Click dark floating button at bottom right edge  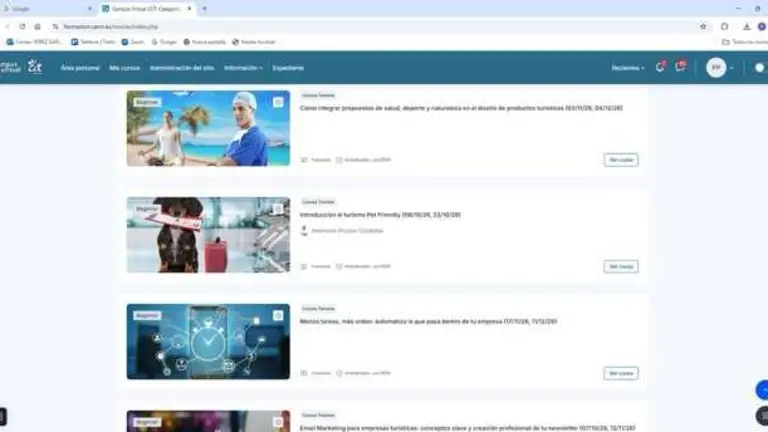pyautogui.click(x=762, y=416)
